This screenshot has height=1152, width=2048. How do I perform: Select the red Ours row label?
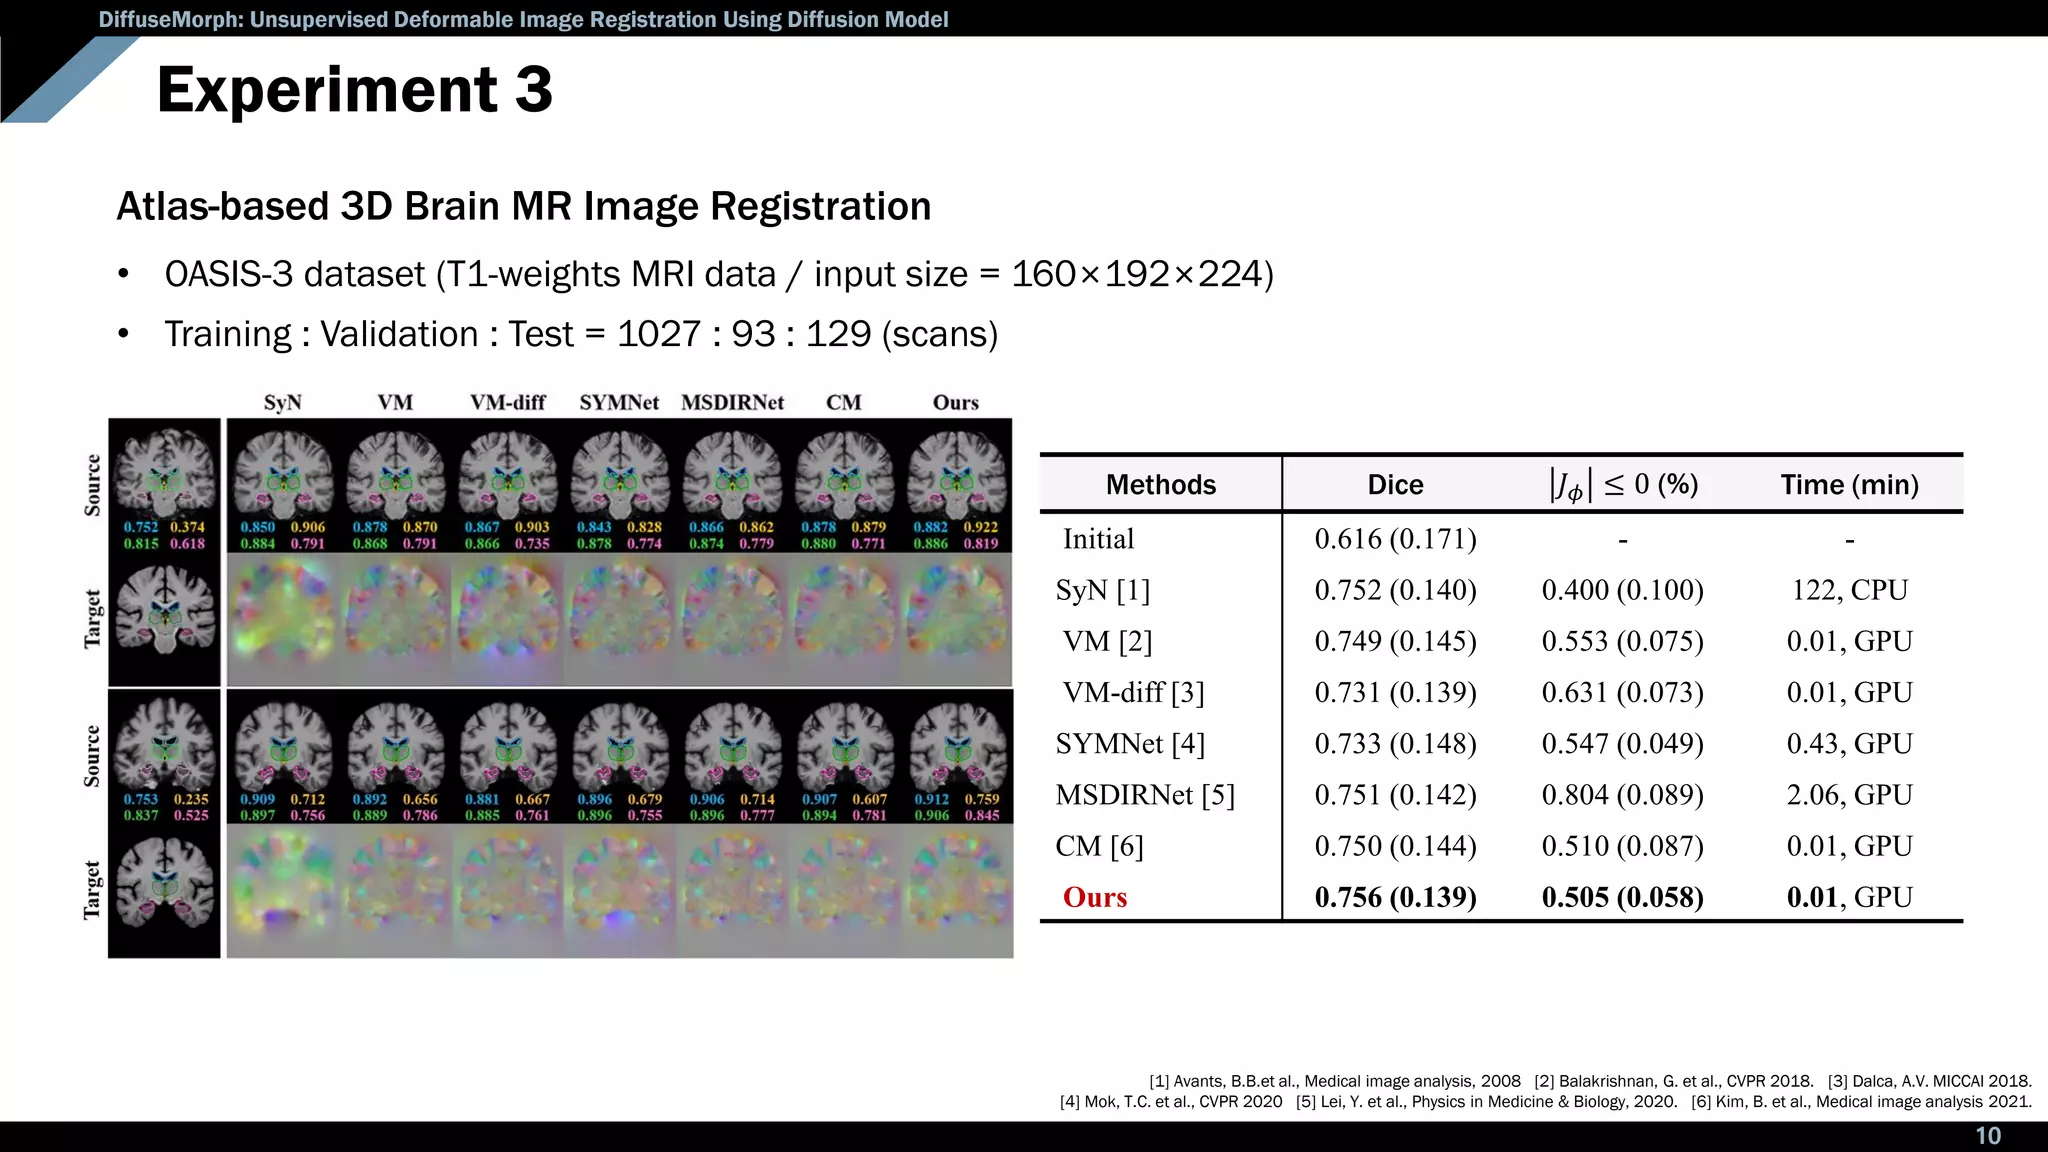1094,897
